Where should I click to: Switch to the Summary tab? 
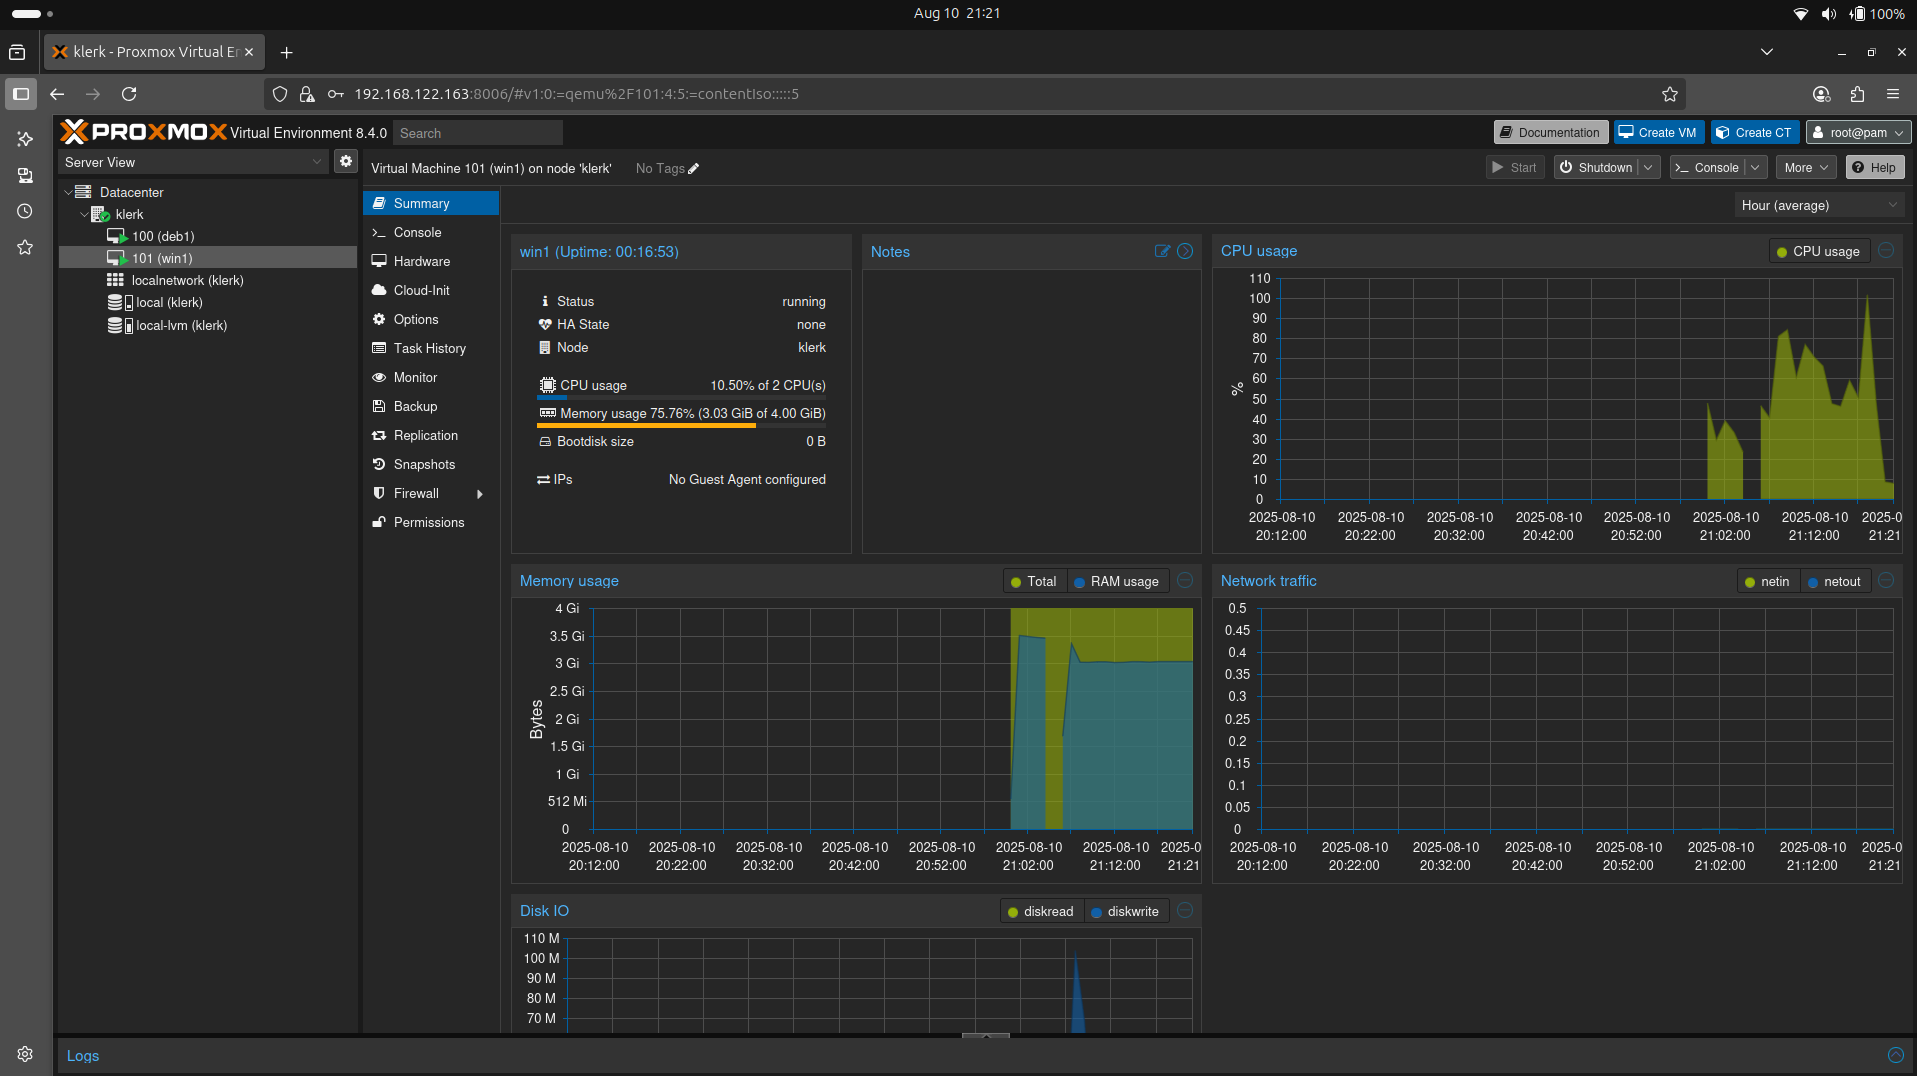pos(421,203)
